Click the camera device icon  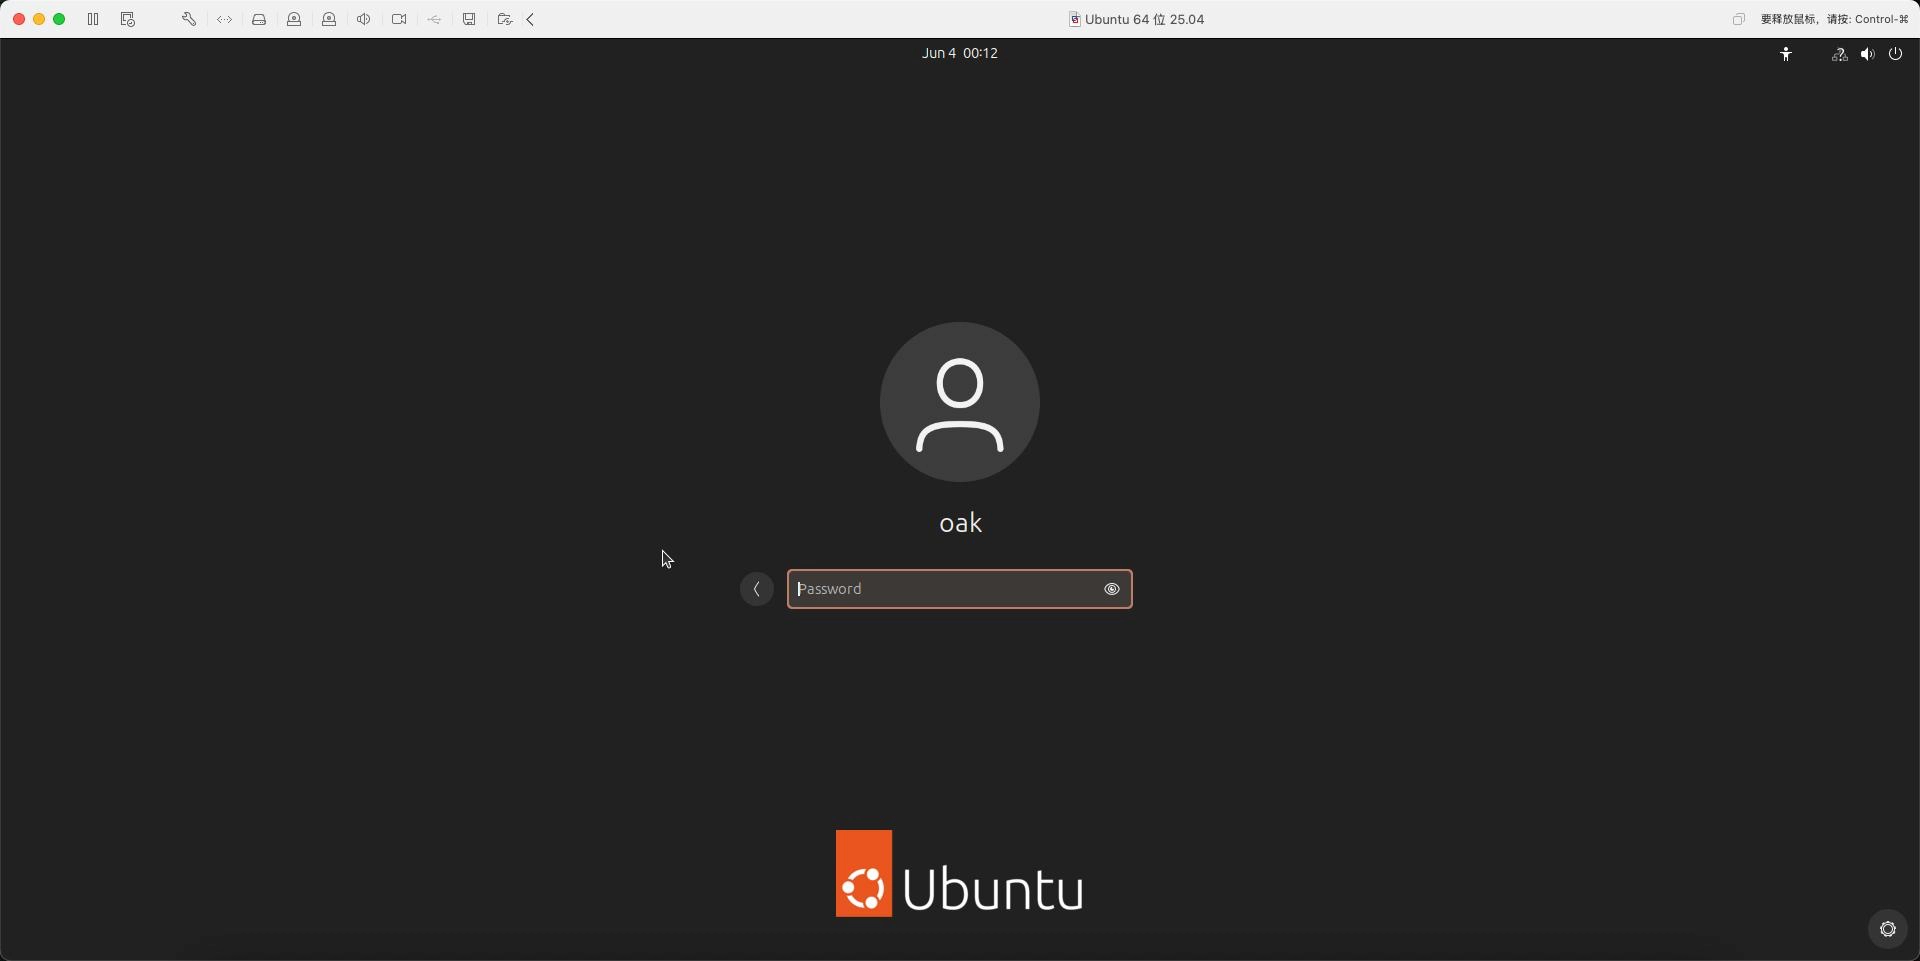click(399, 19)
